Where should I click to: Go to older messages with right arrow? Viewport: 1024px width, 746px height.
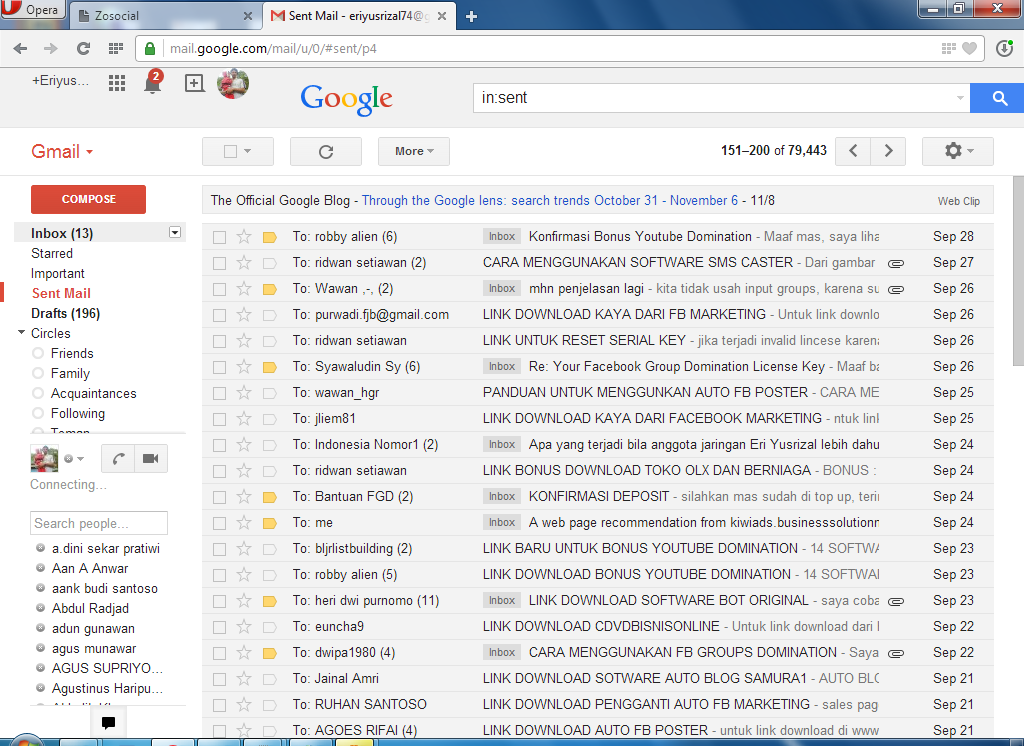coord(888,151)
